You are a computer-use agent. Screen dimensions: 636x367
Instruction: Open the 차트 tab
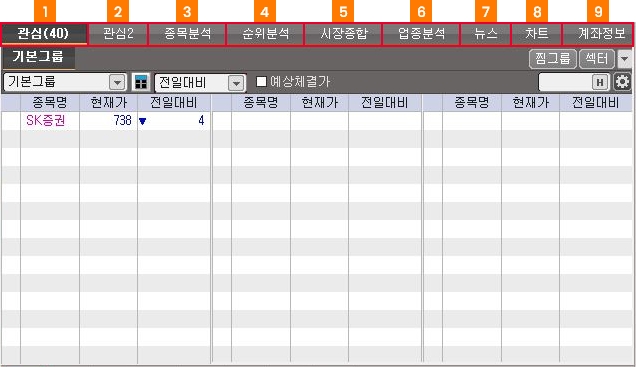(537, 34)
